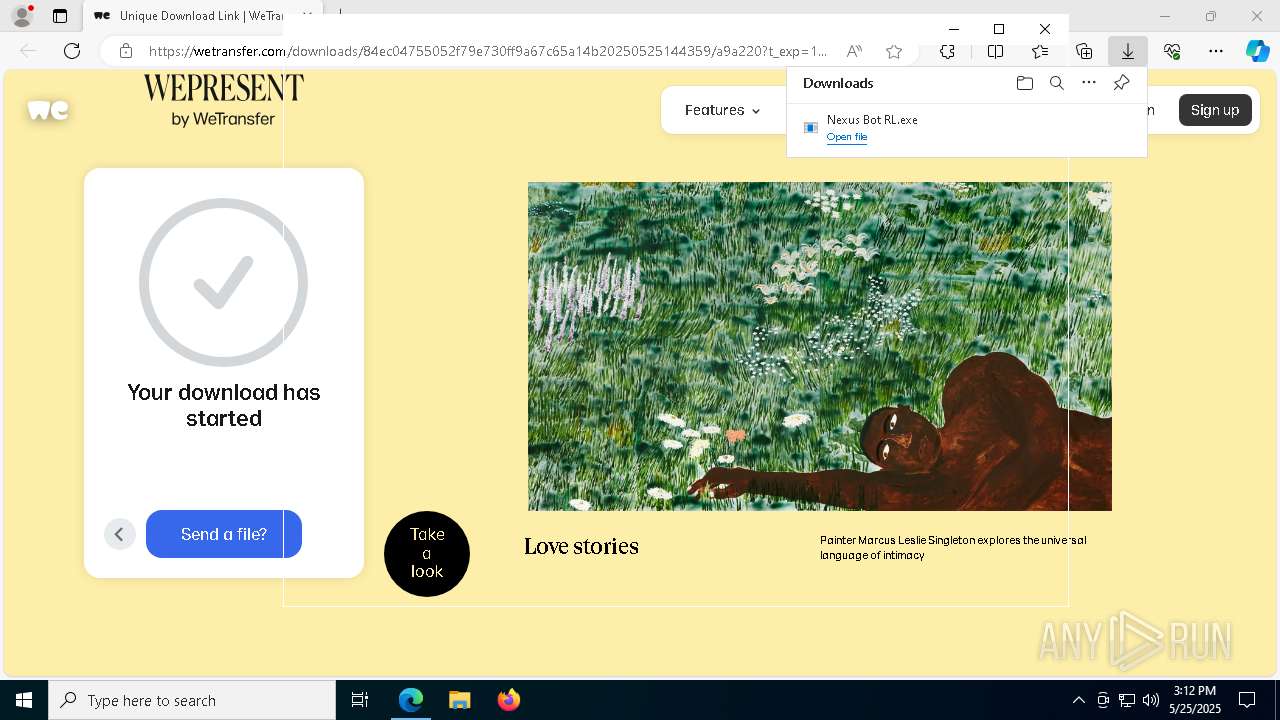
Task: Go back with the left chevron button
Action: (x=119, y=534)
